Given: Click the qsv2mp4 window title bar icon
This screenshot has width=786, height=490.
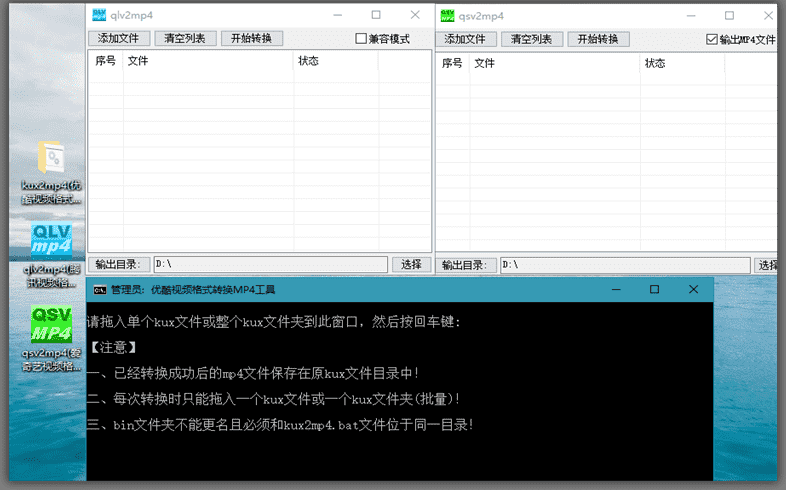Looking at the screenshot, I should [447, 16].
